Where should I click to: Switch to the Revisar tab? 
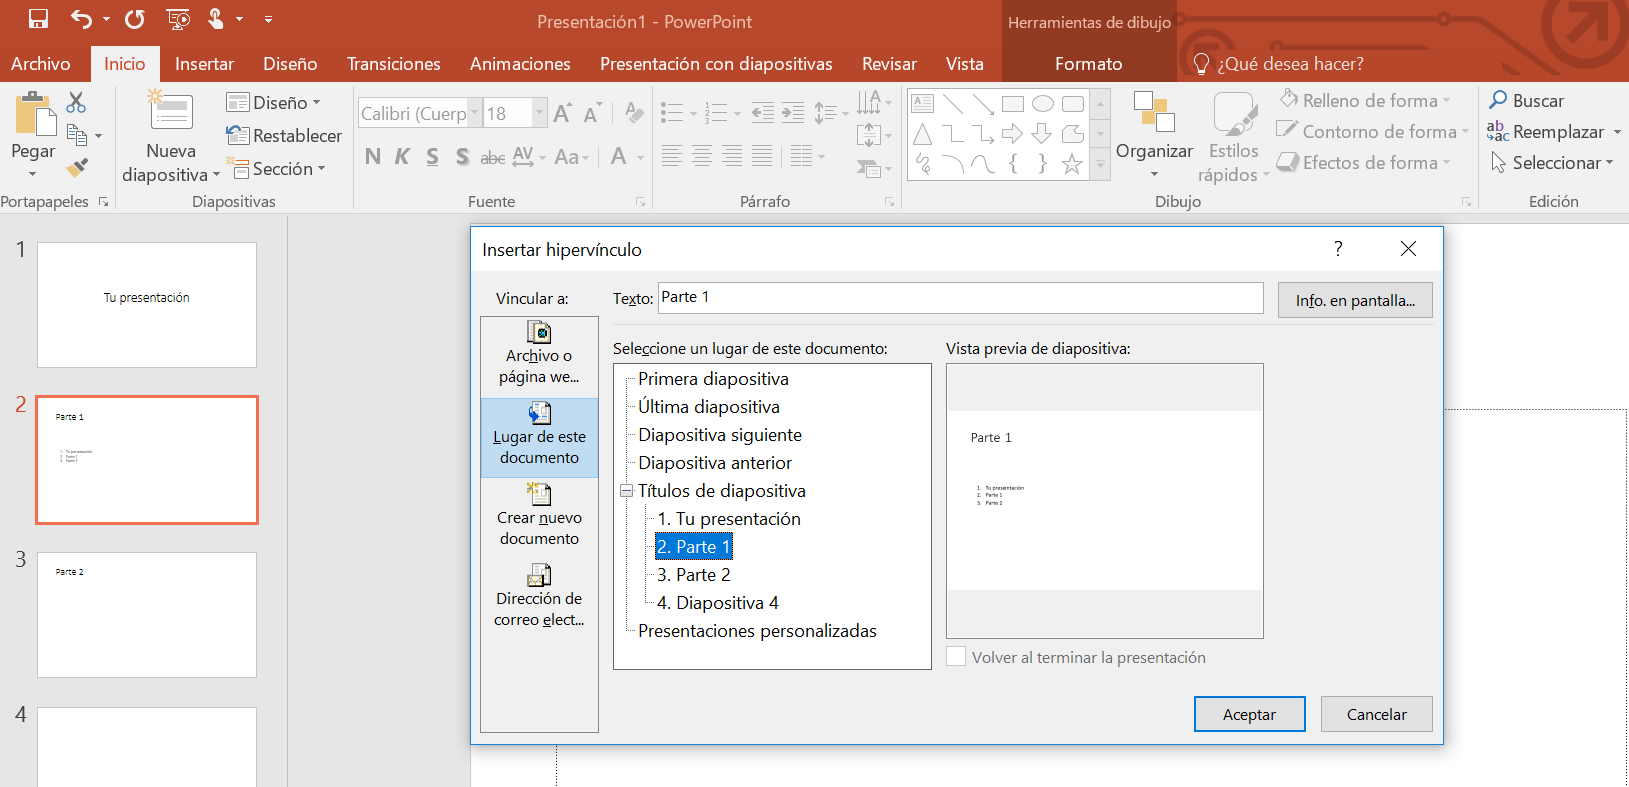coord(889,64)
